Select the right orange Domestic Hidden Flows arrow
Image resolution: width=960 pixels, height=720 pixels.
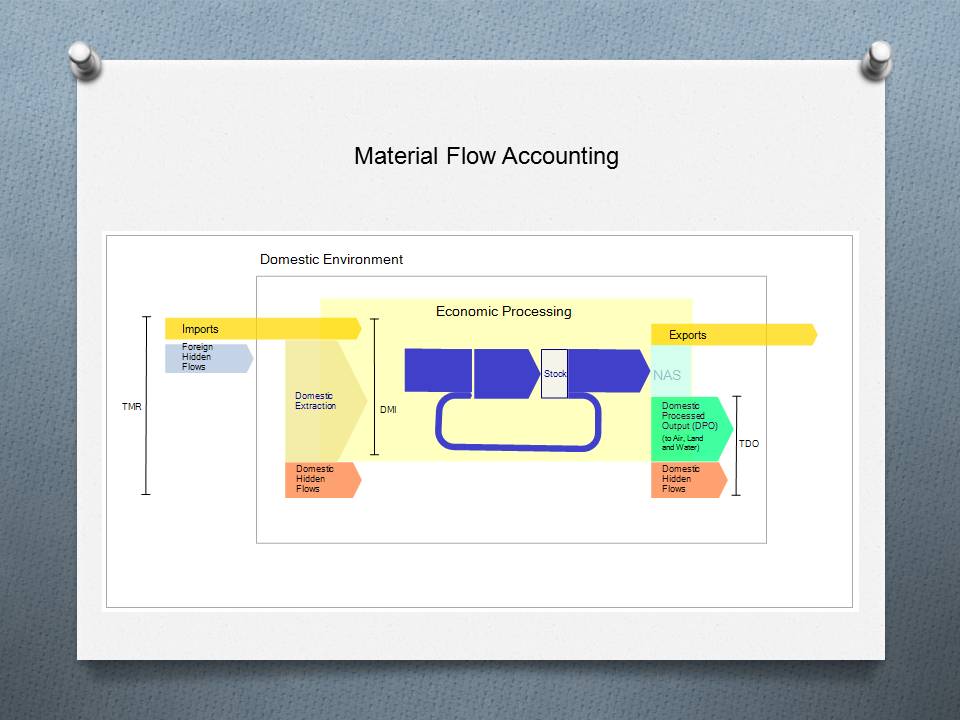(x=689, y=479)
